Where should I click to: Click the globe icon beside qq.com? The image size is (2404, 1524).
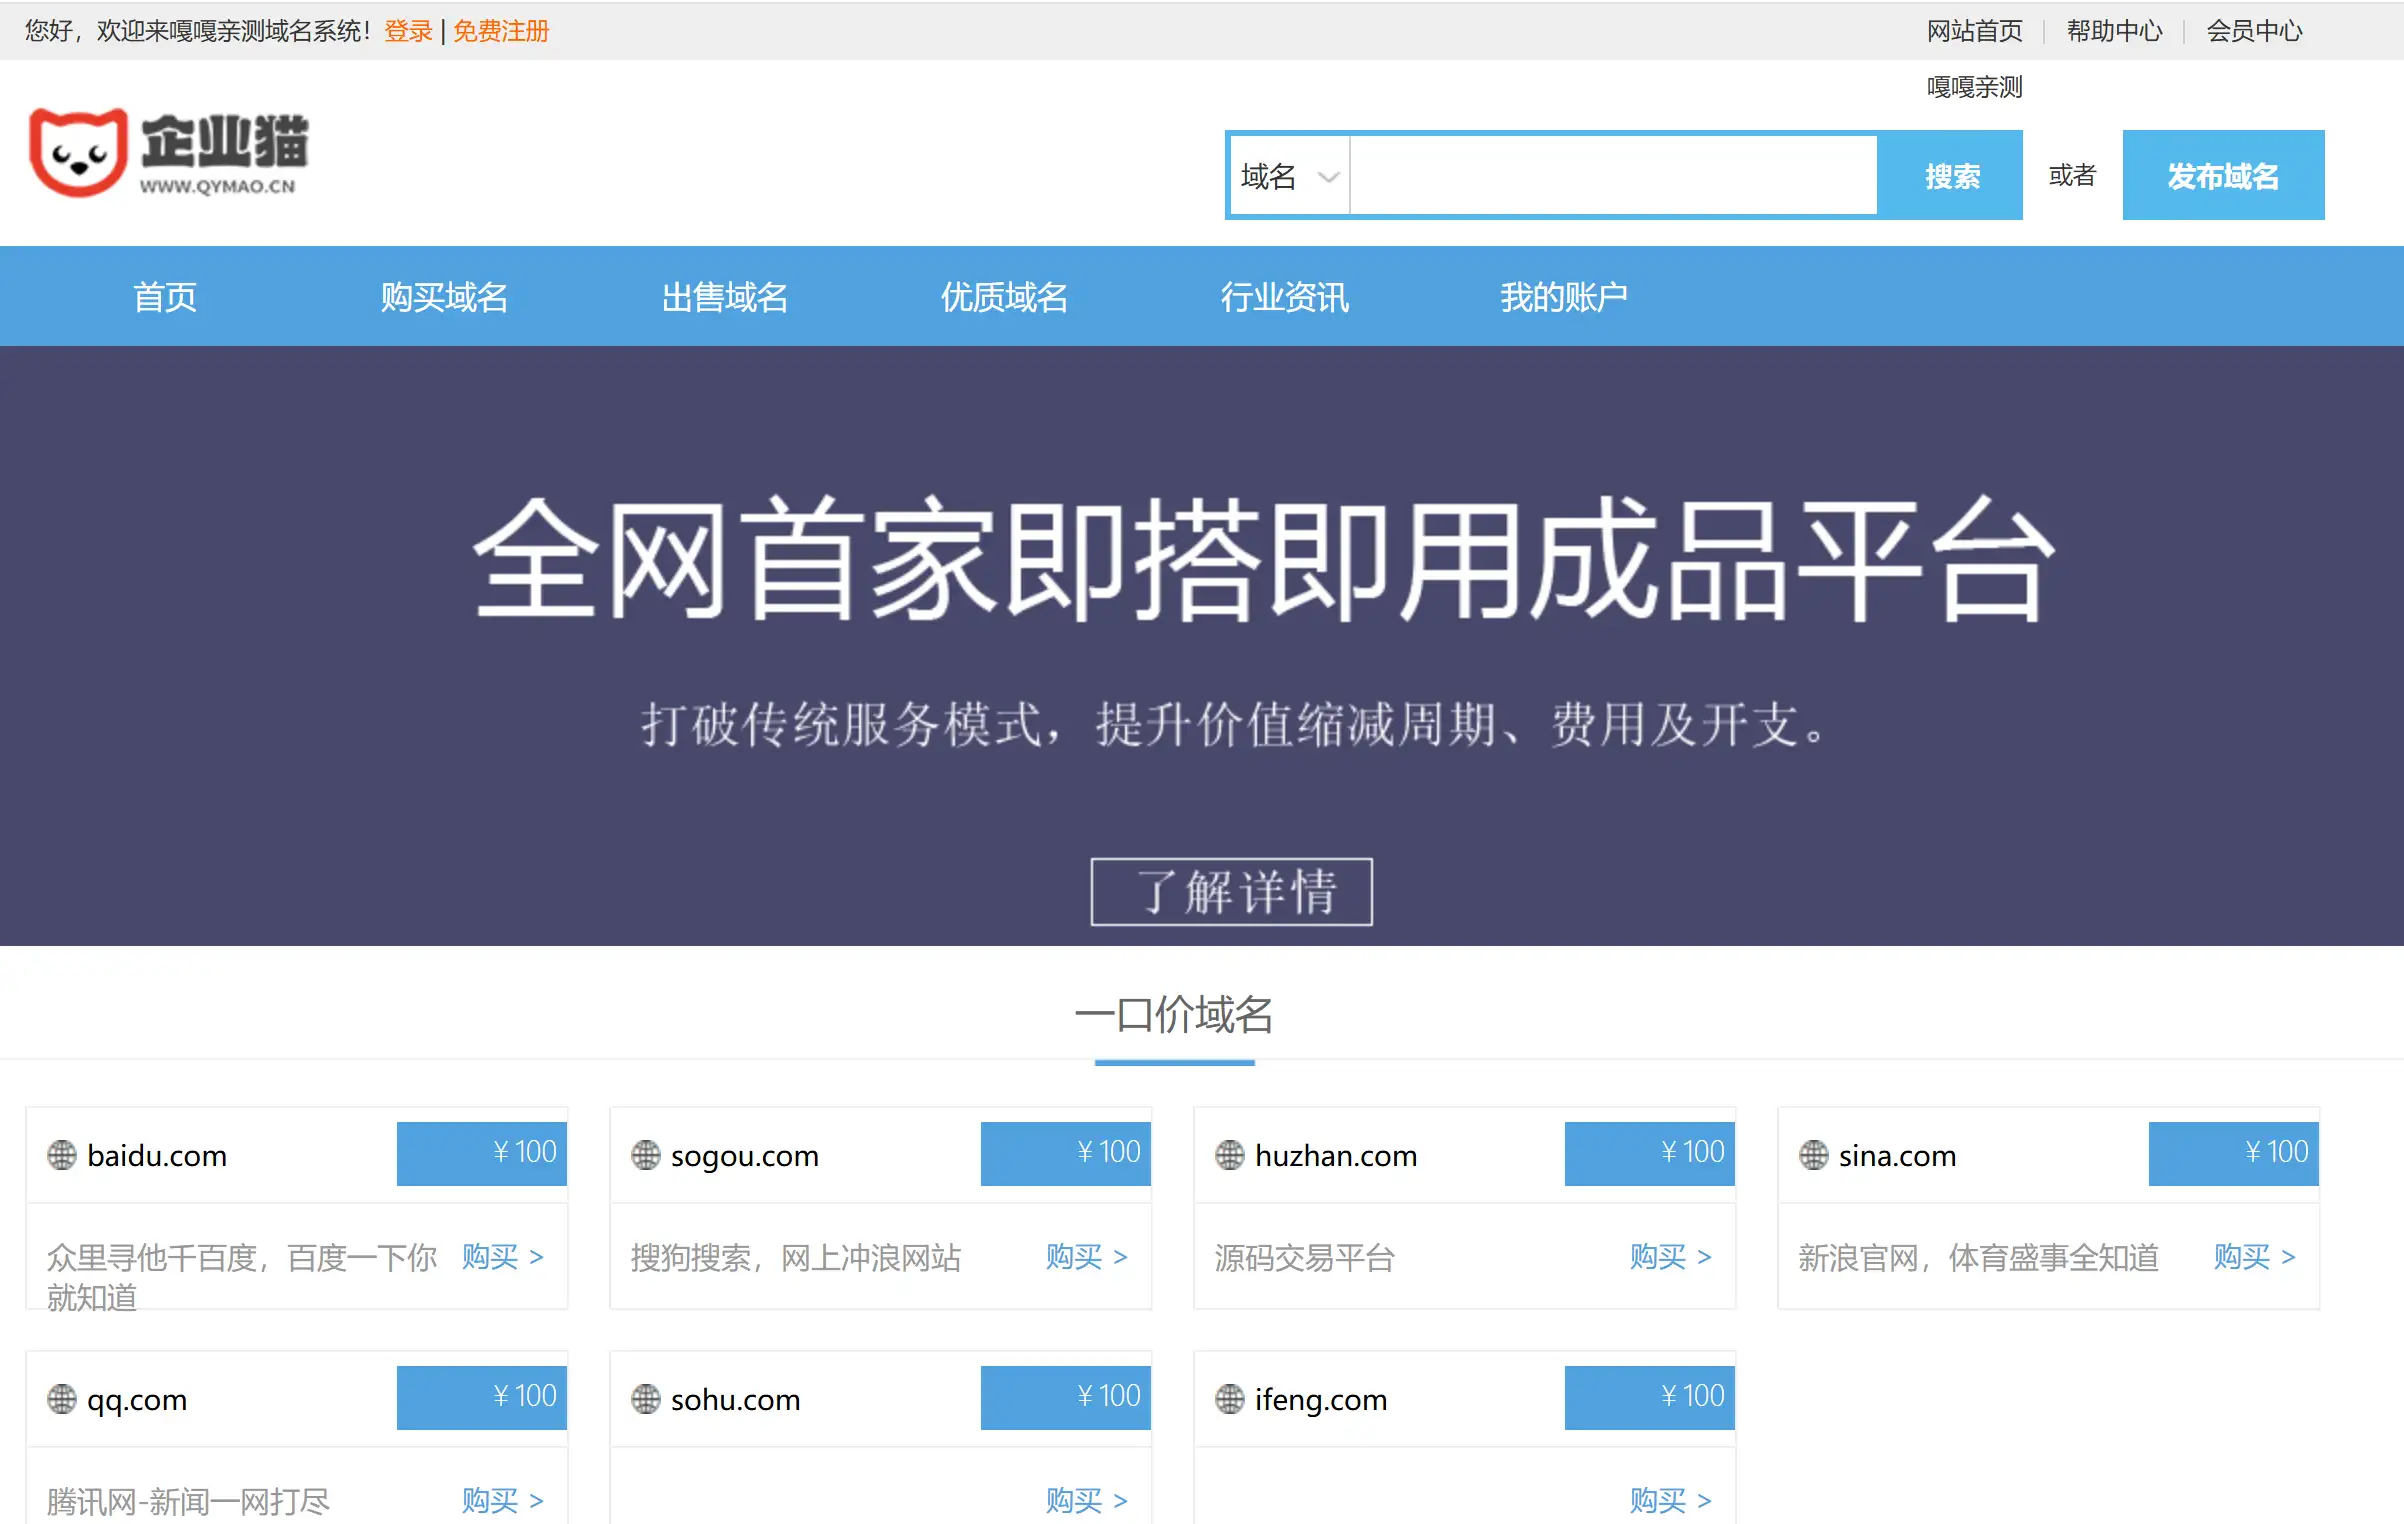(63, 1399)
